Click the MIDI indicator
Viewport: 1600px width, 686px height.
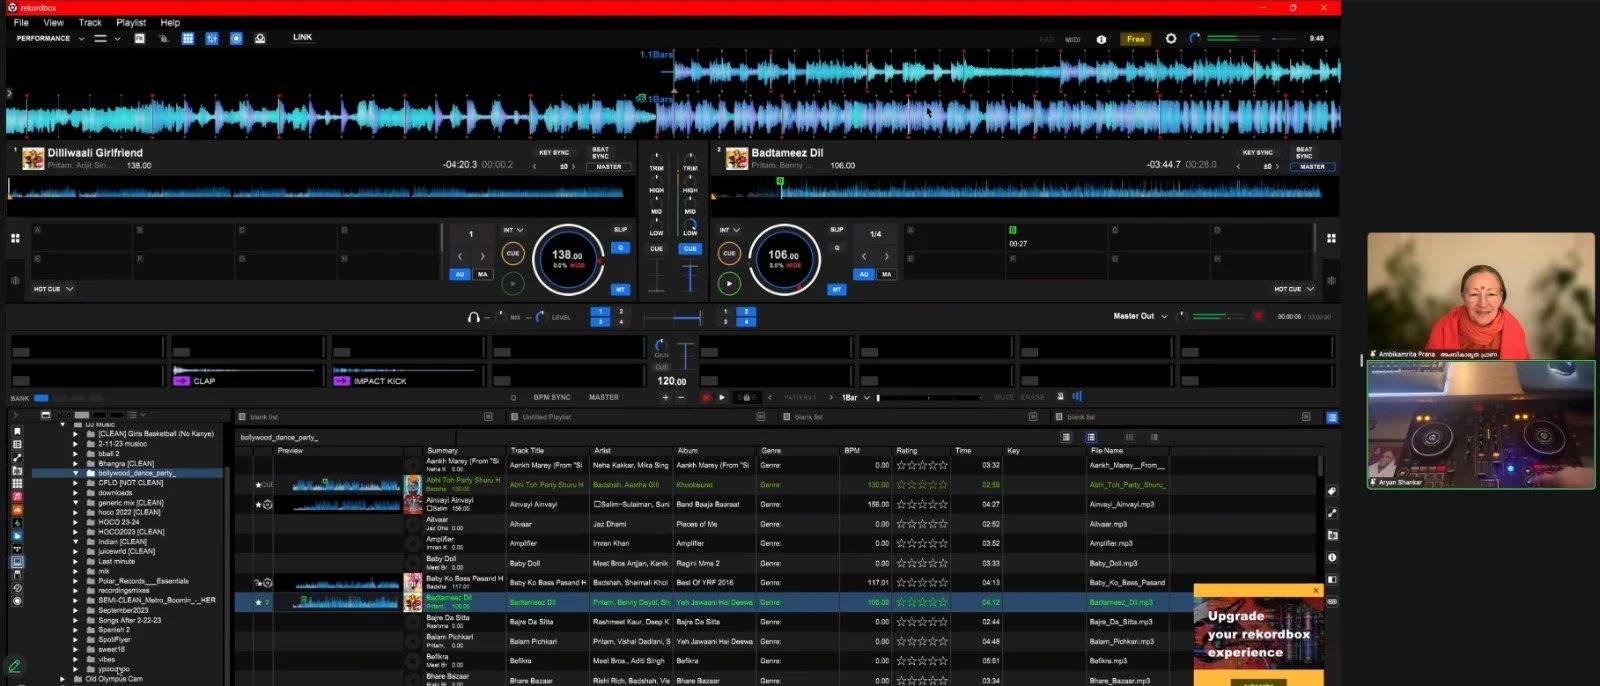pos(1073,40)
